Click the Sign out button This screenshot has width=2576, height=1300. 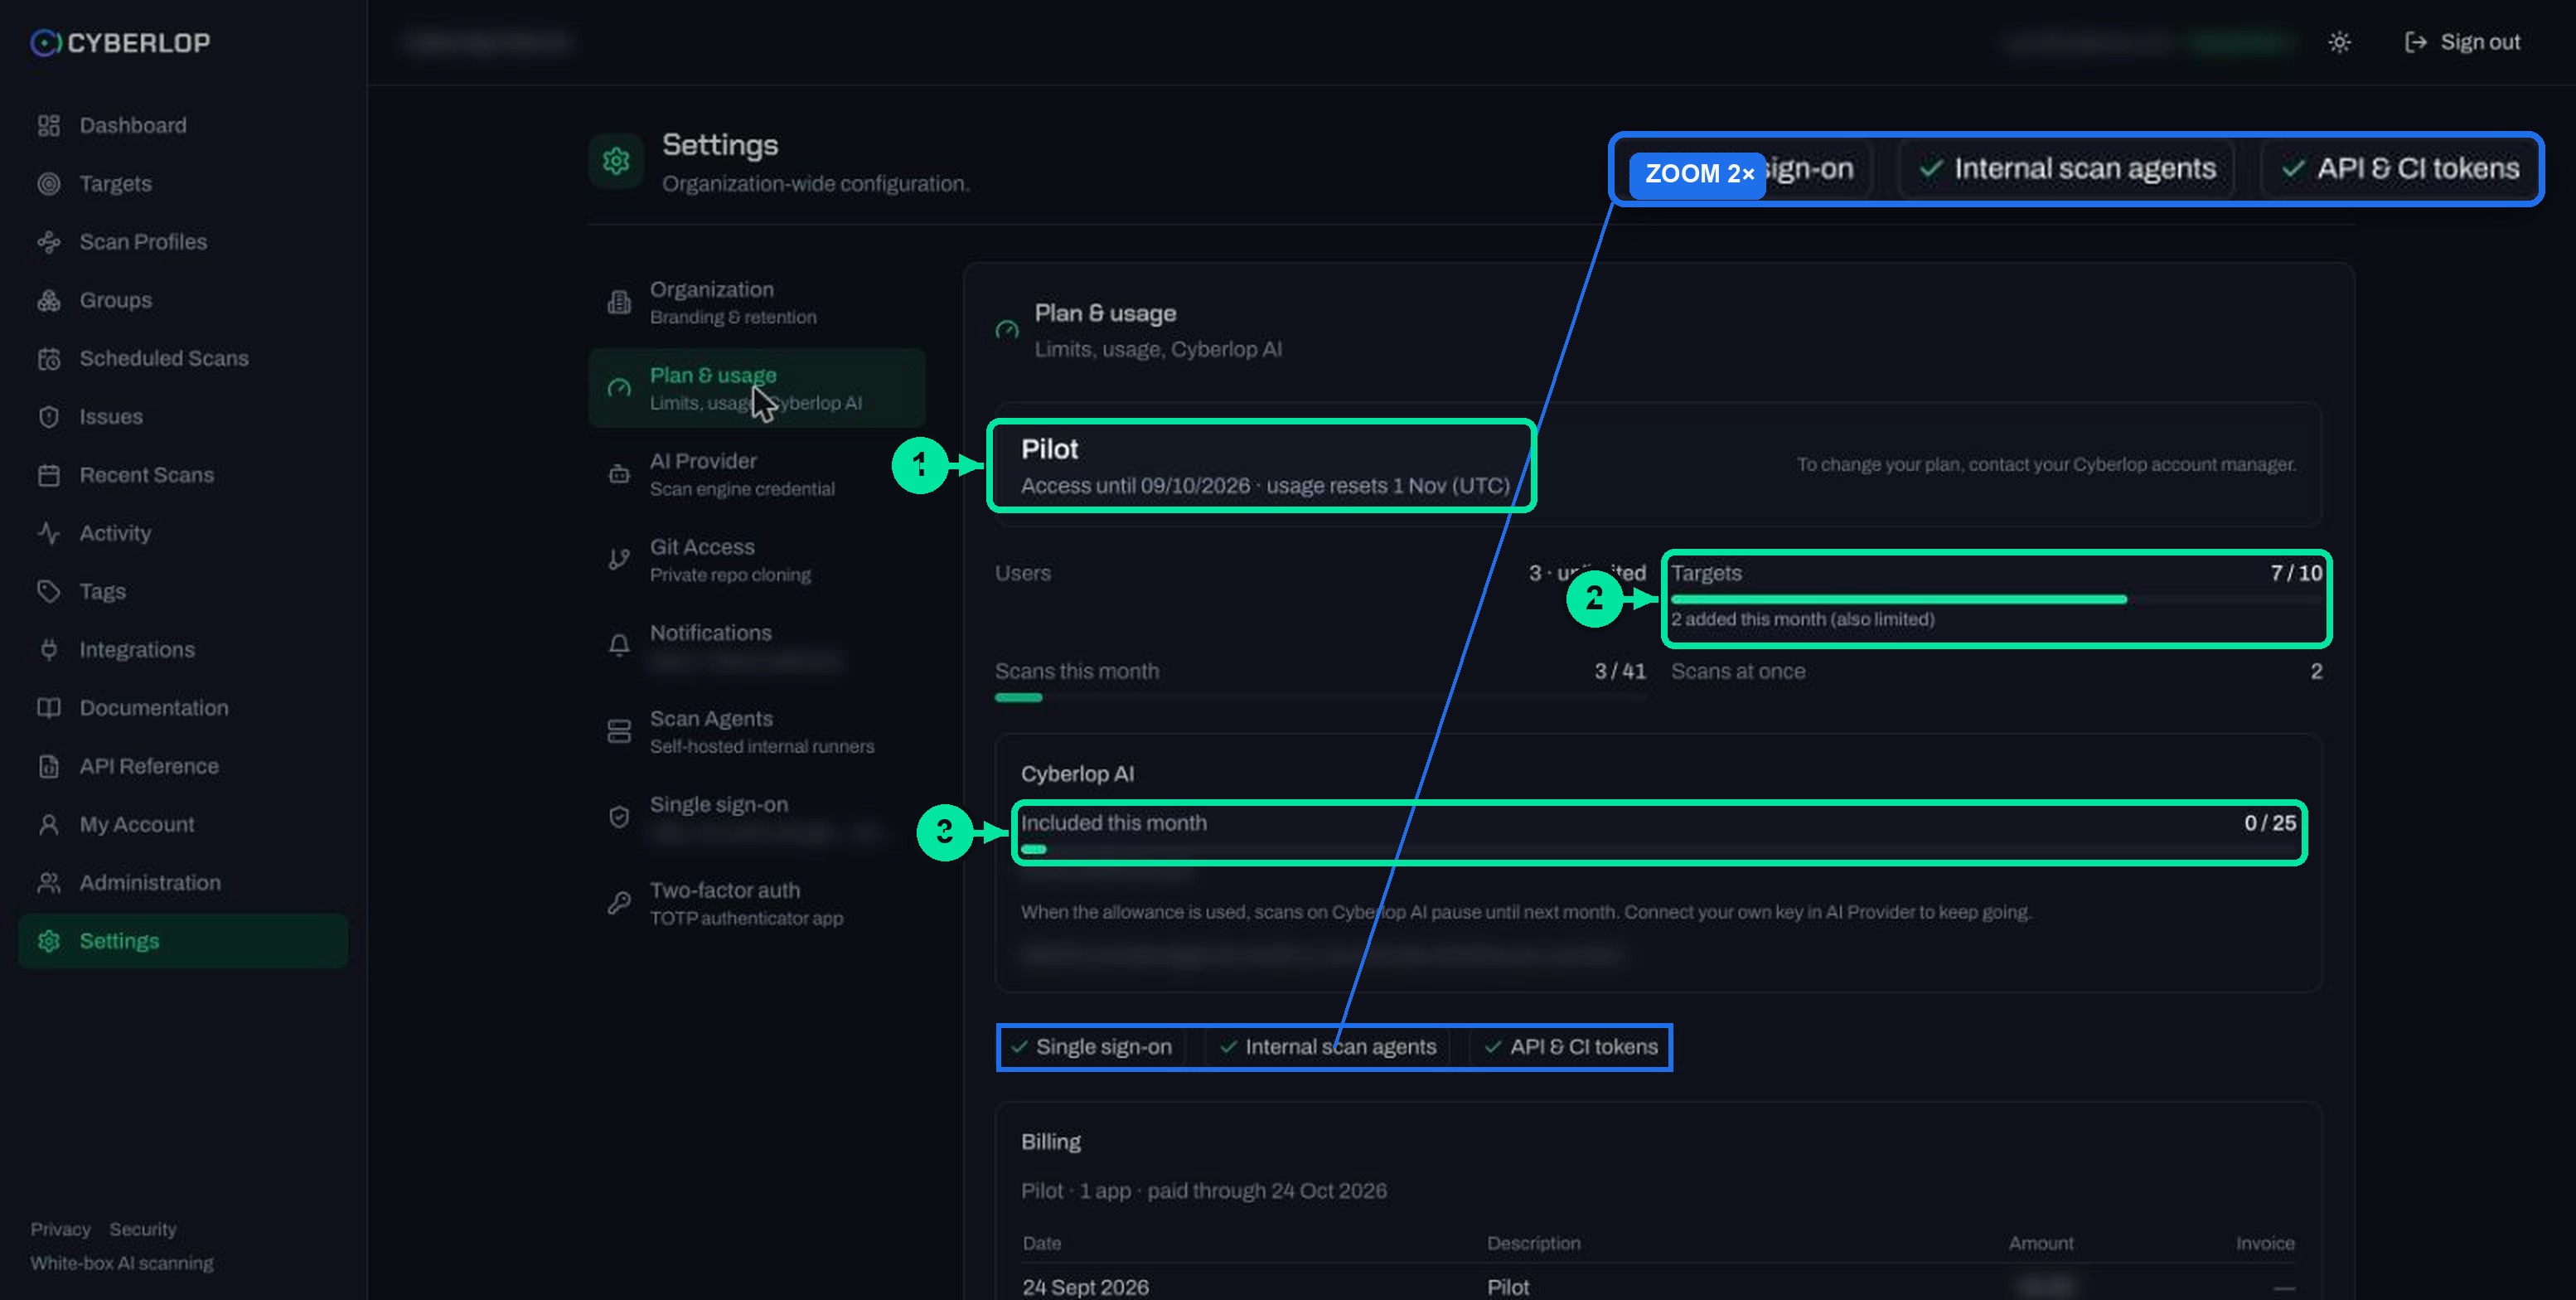(x=2462, y=42)
